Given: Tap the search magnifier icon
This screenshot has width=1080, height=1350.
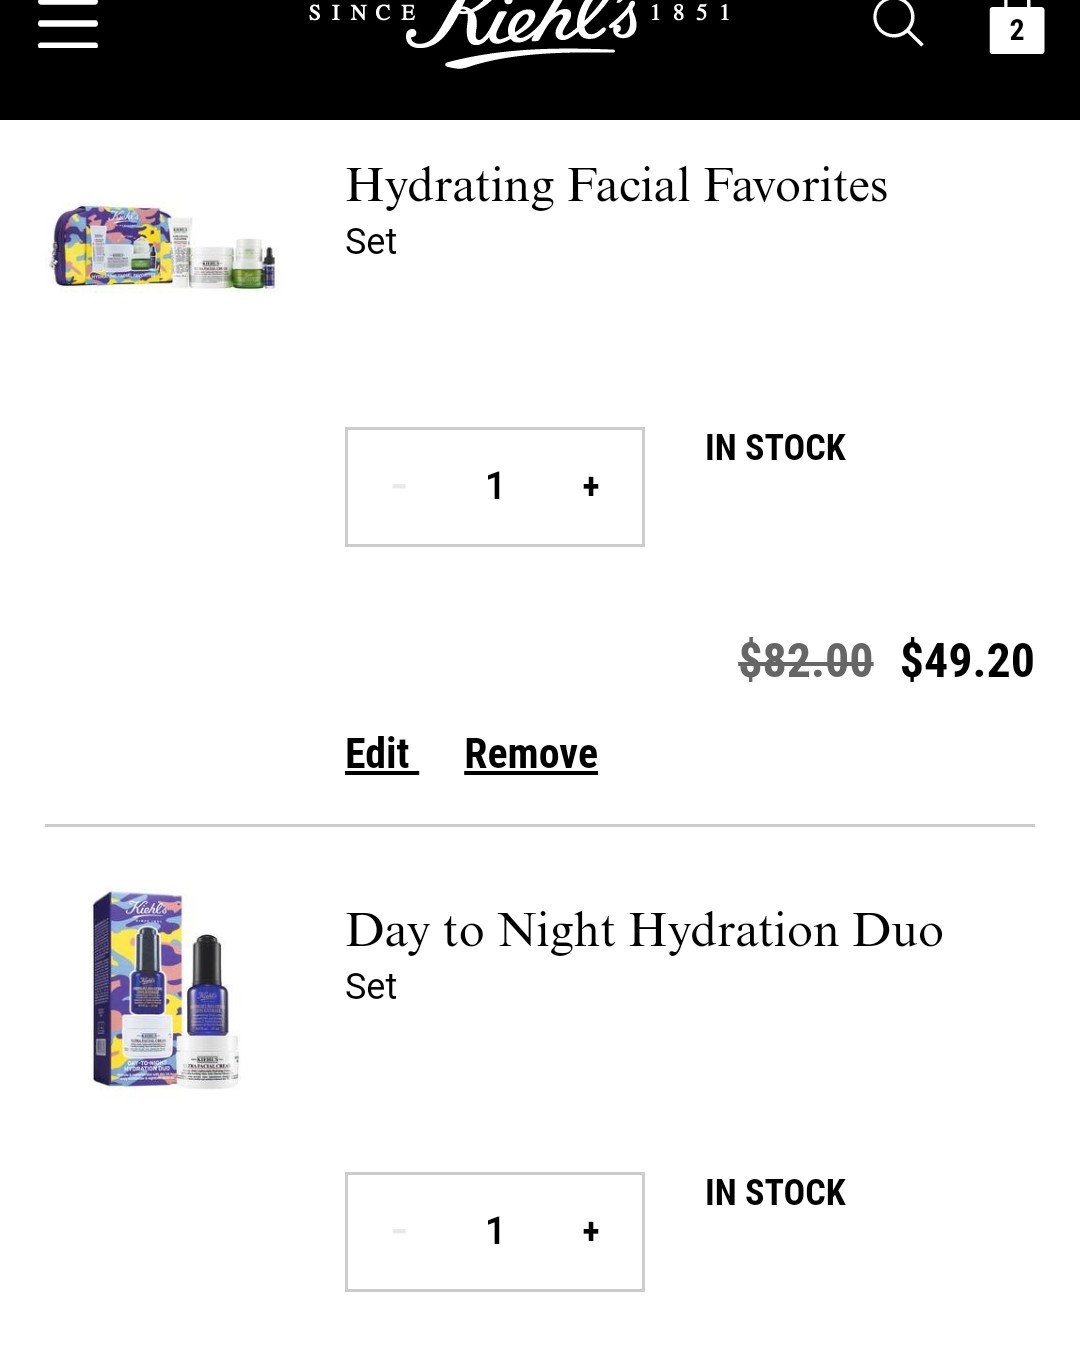Looking at the screenshot, I should [898, 22].
